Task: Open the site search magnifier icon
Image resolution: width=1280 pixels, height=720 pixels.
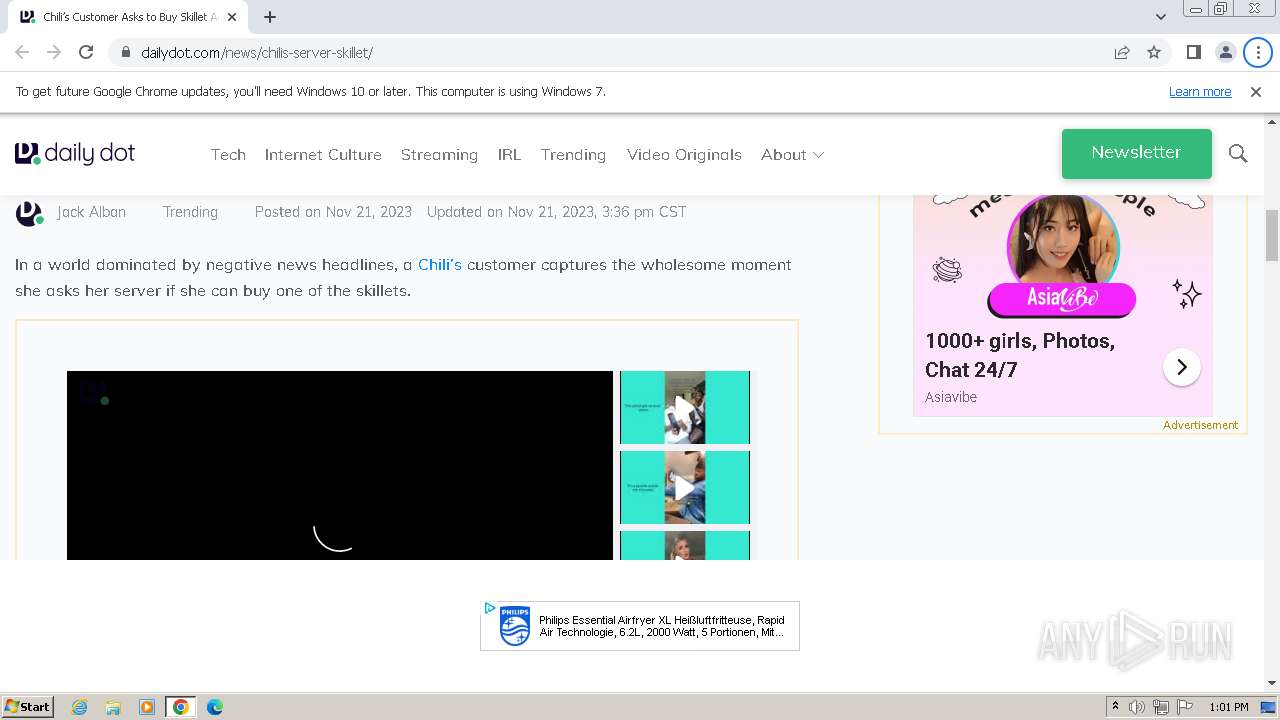Action: (x=1238, y=153)
